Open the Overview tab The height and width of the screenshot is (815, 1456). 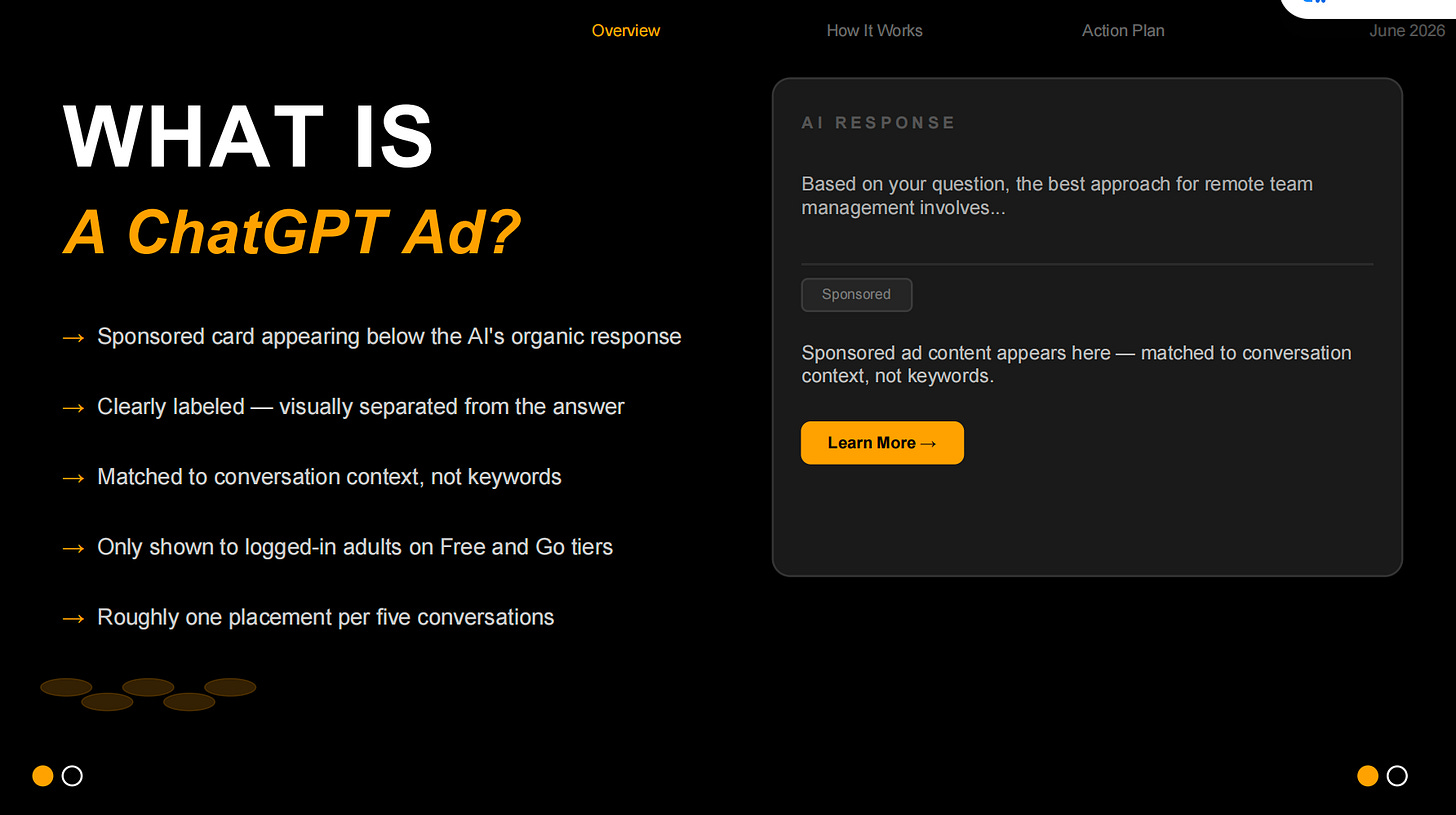pos(626,31)
